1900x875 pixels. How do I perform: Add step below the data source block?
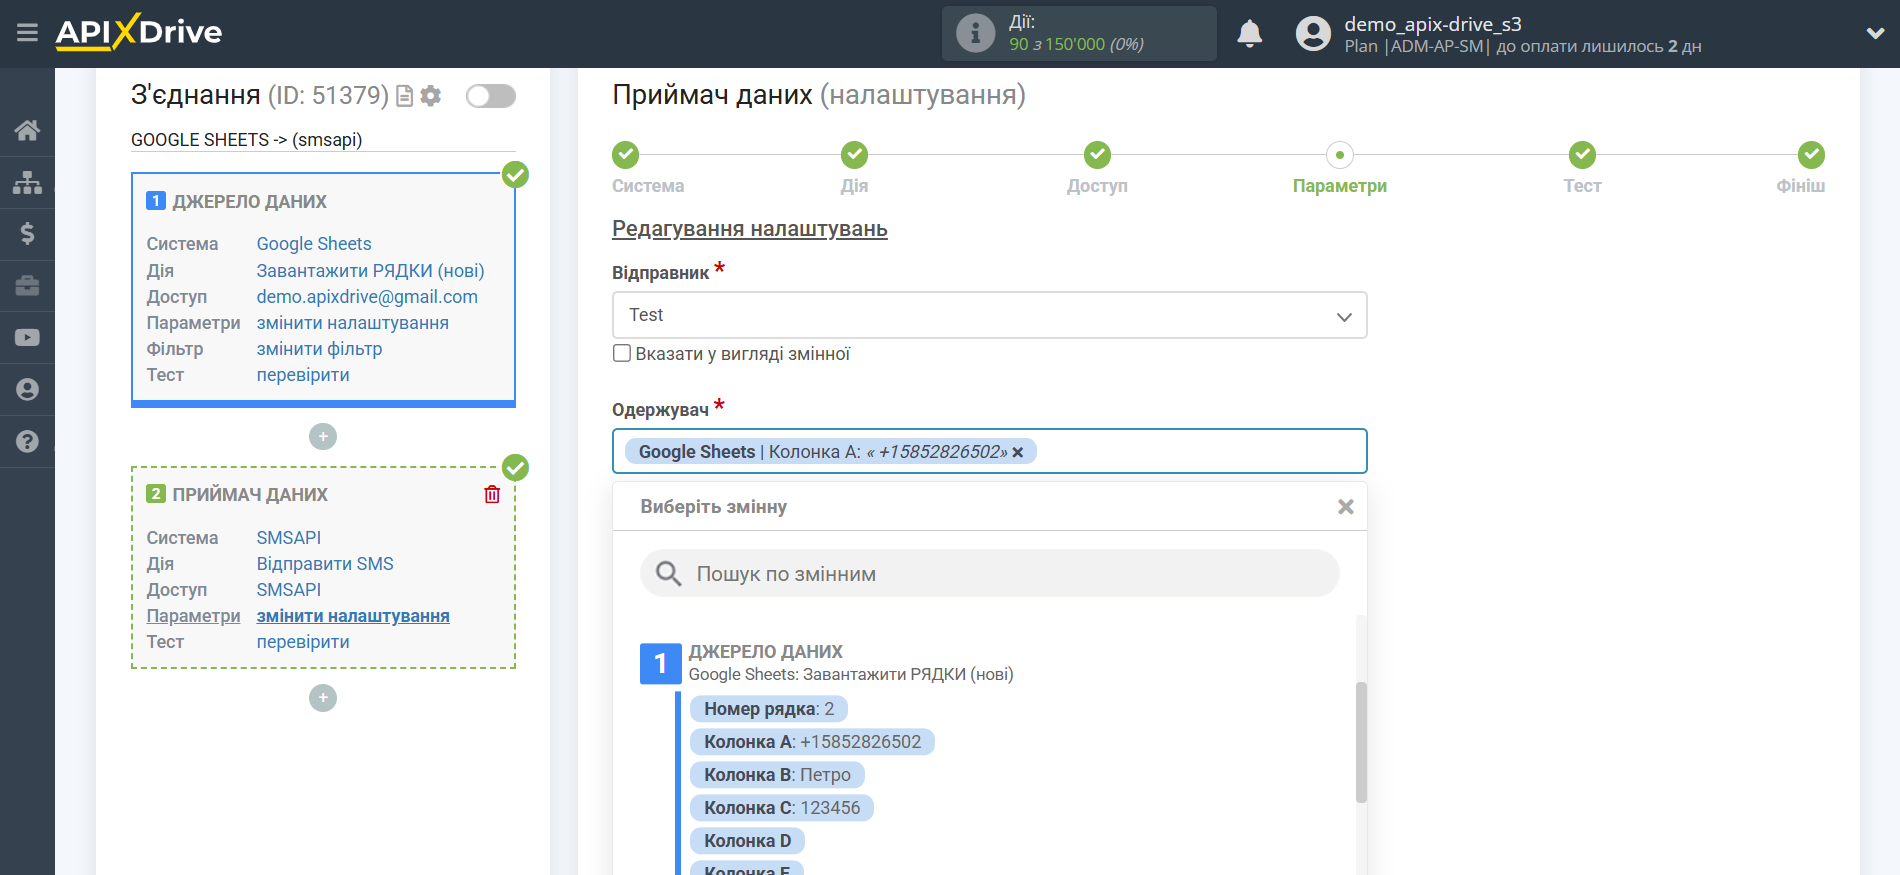(x=323, y=437)
